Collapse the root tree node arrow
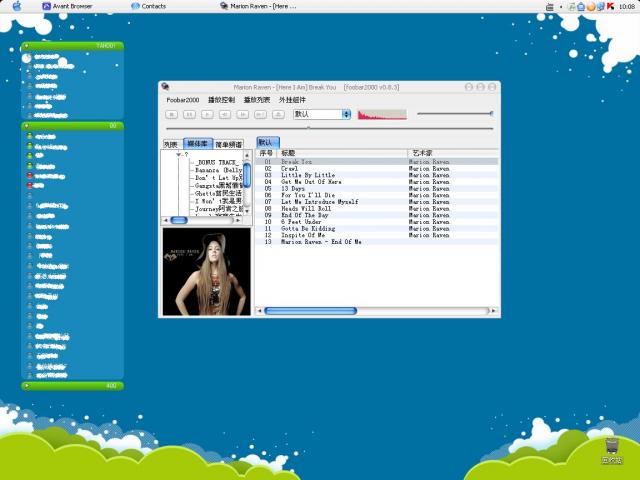Image resolution: width=640 pixels, height=480 pixels. tap(178, 155)
